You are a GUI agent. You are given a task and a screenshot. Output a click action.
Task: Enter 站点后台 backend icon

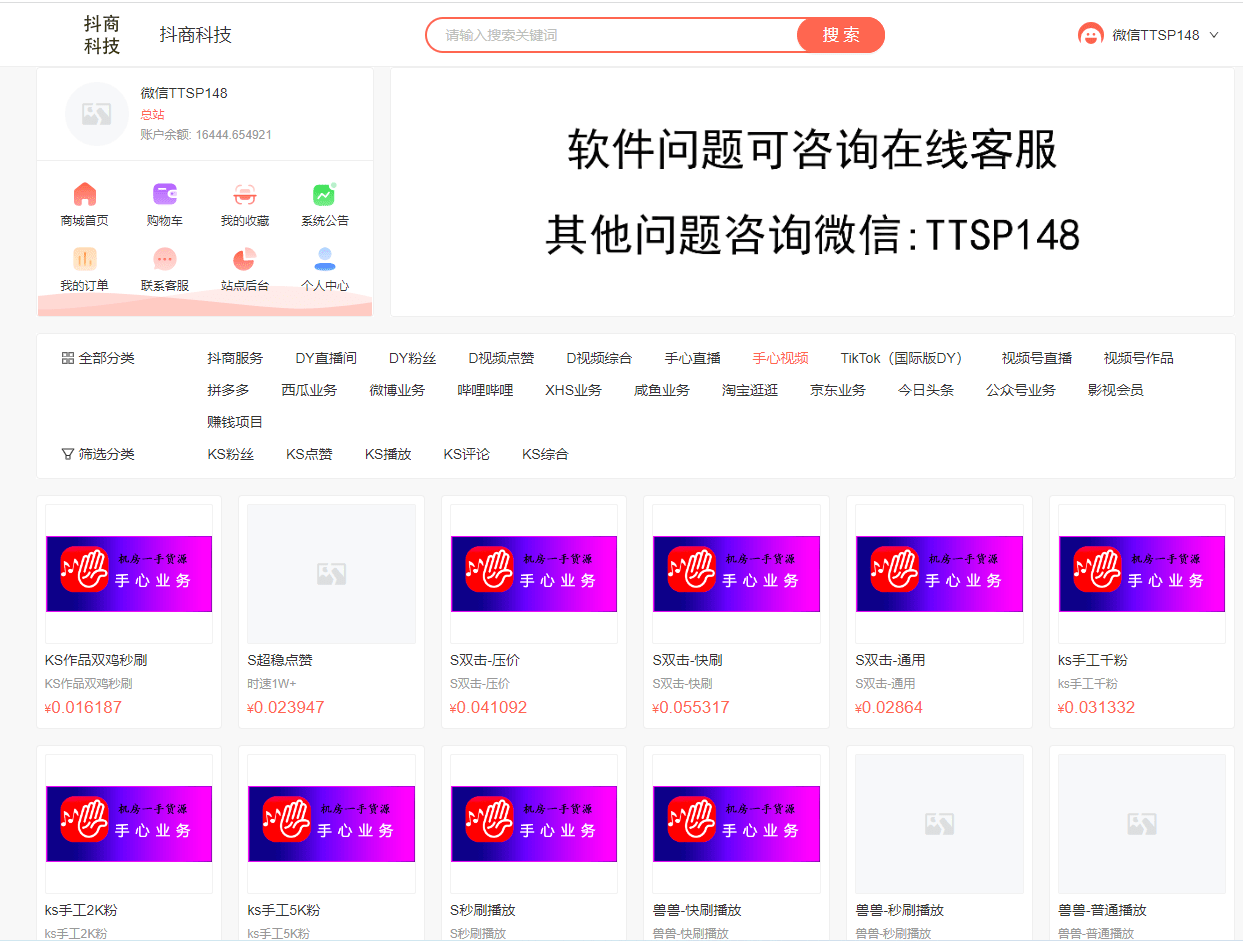[x=243, y=262]
